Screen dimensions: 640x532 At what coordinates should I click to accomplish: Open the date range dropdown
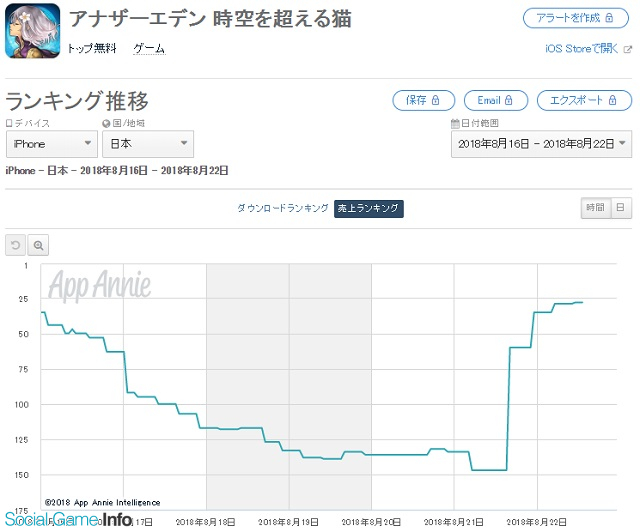(541, 144)
